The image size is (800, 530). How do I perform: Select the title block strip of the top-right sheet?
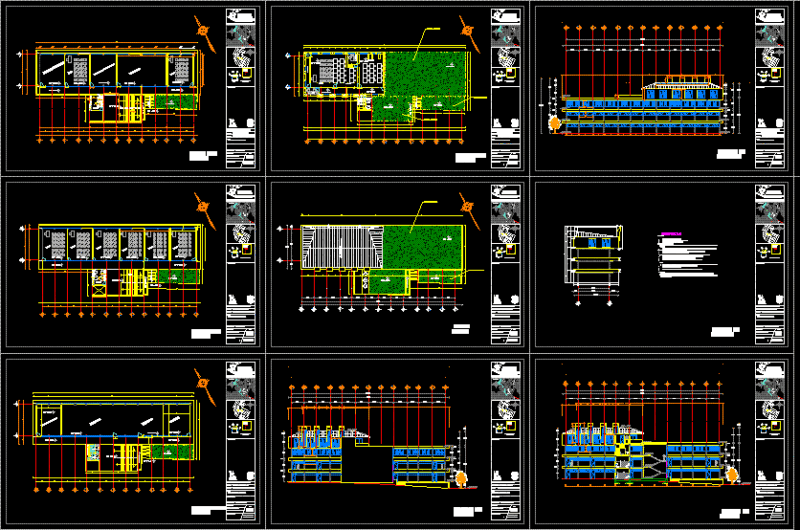point(769,88)
